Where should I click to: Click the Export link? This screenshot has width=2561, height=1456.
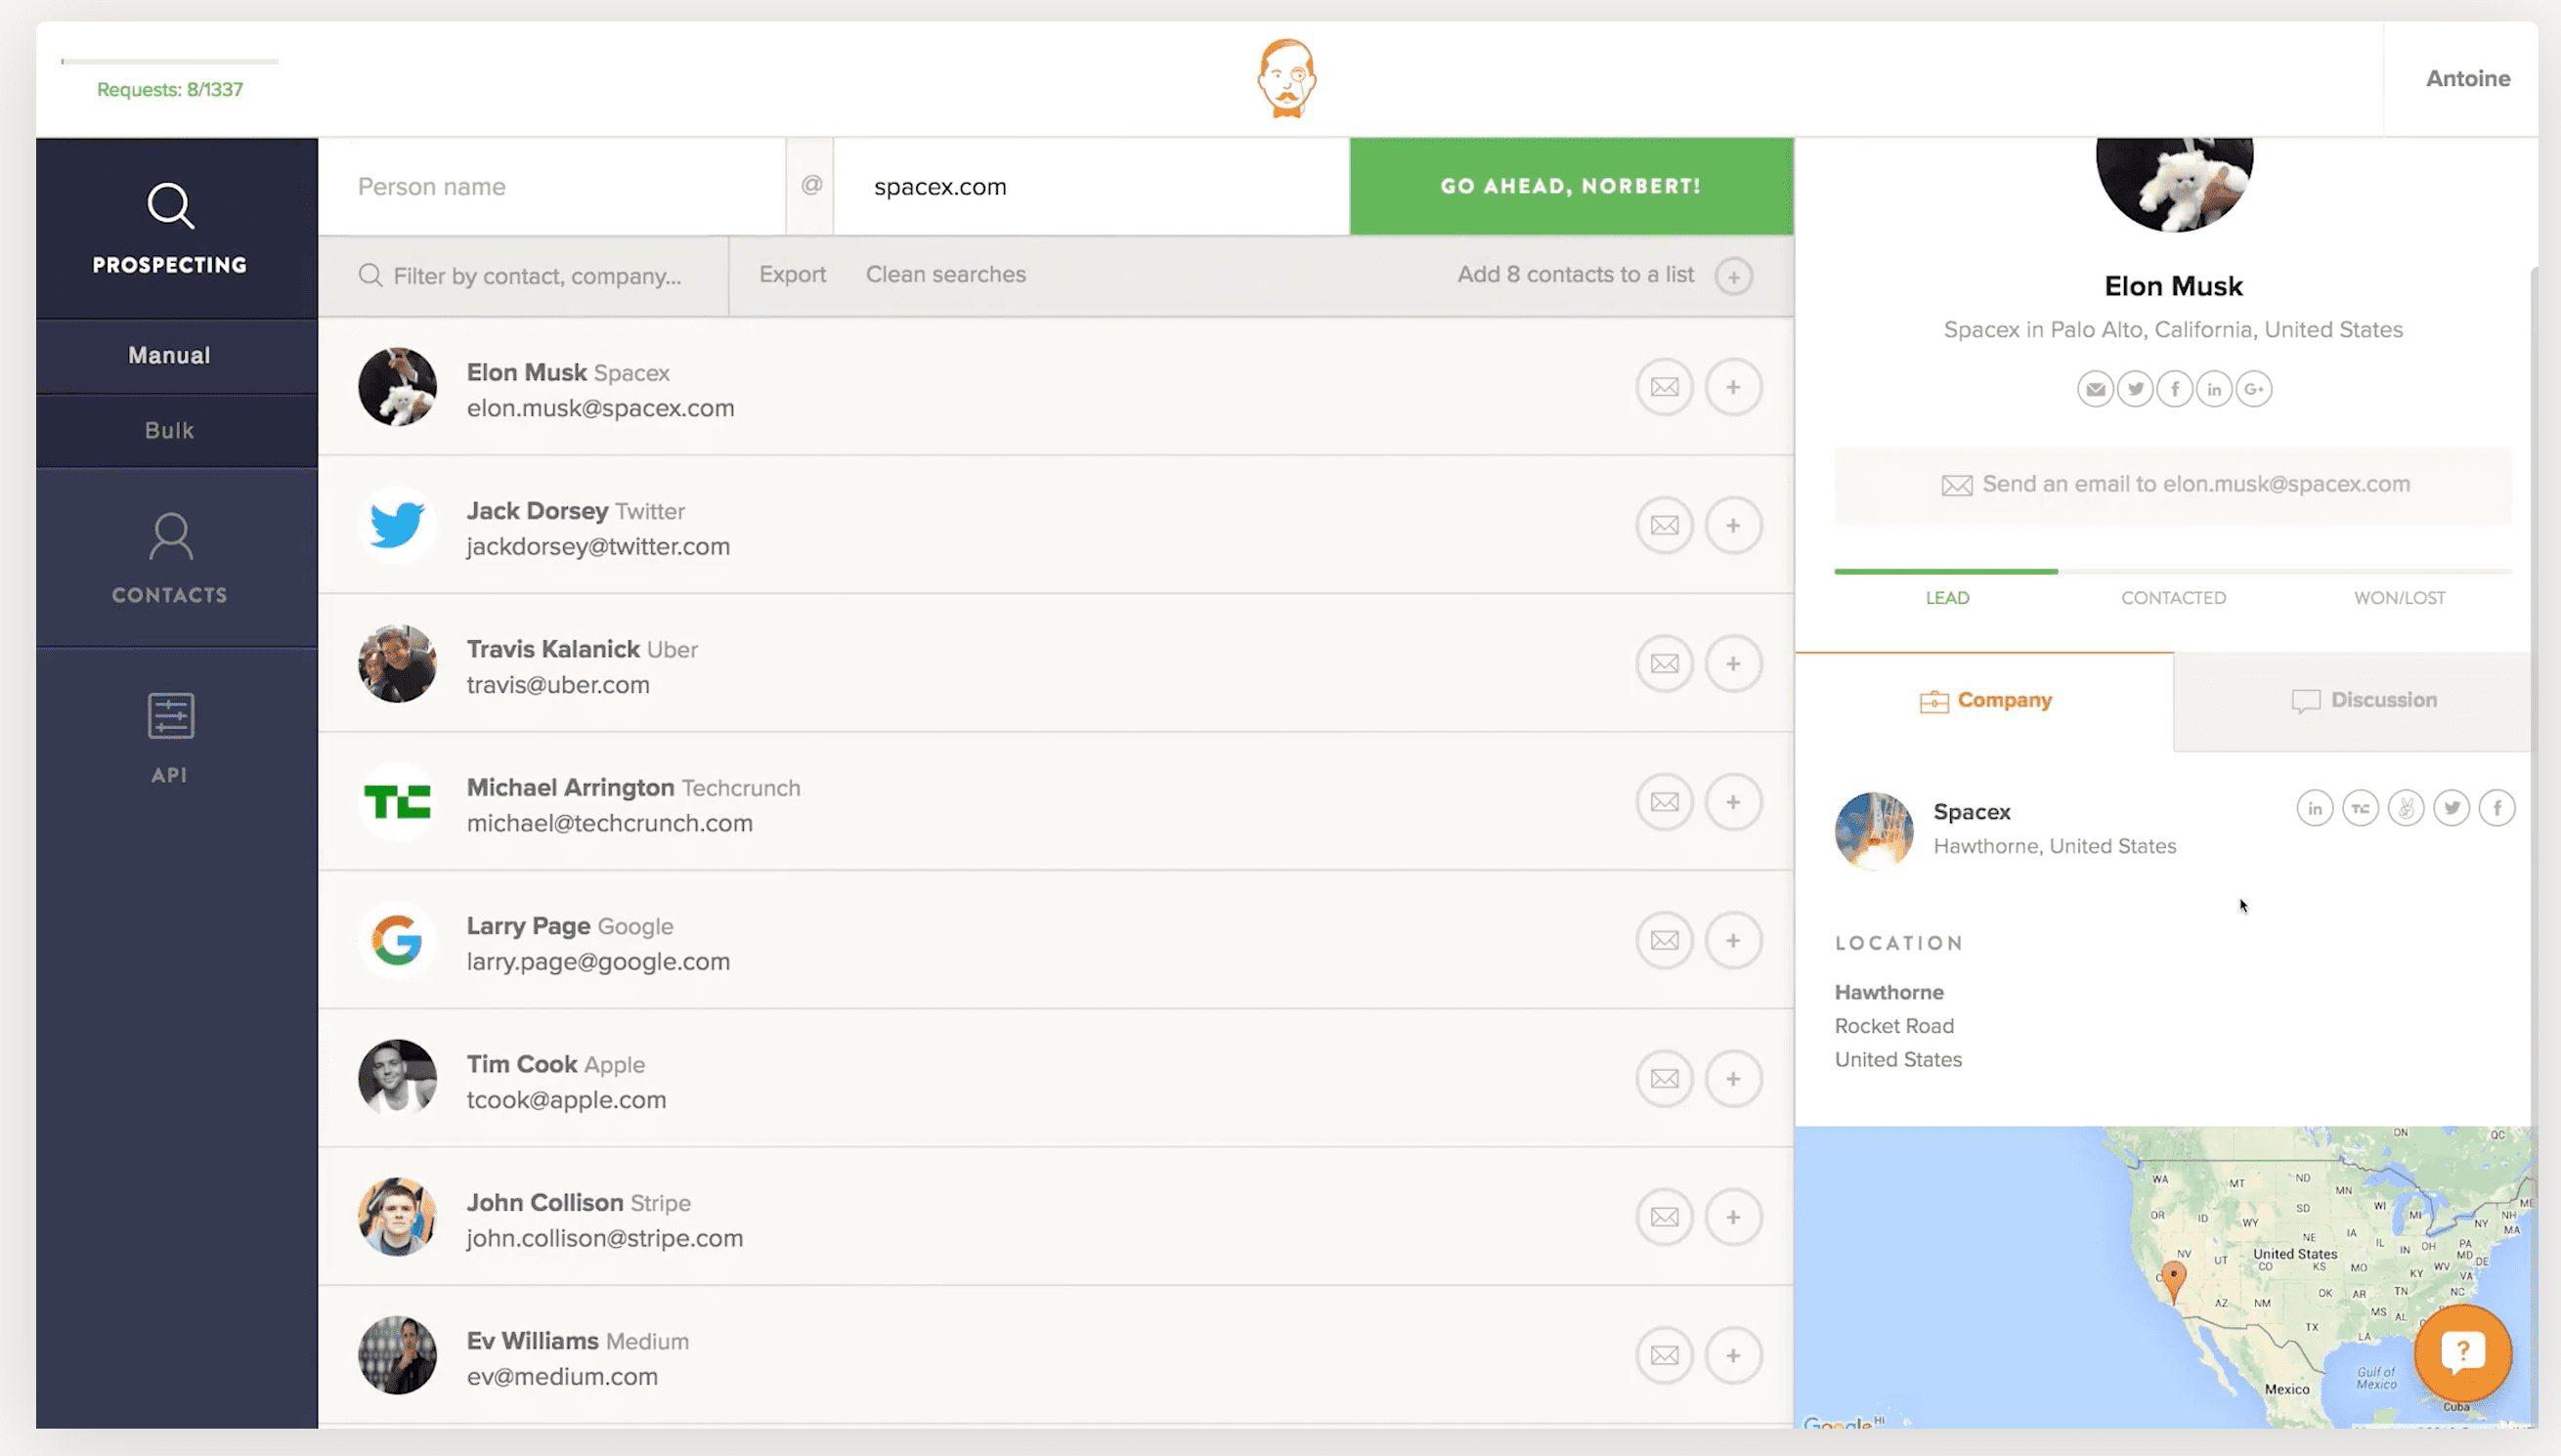(792, 275)
